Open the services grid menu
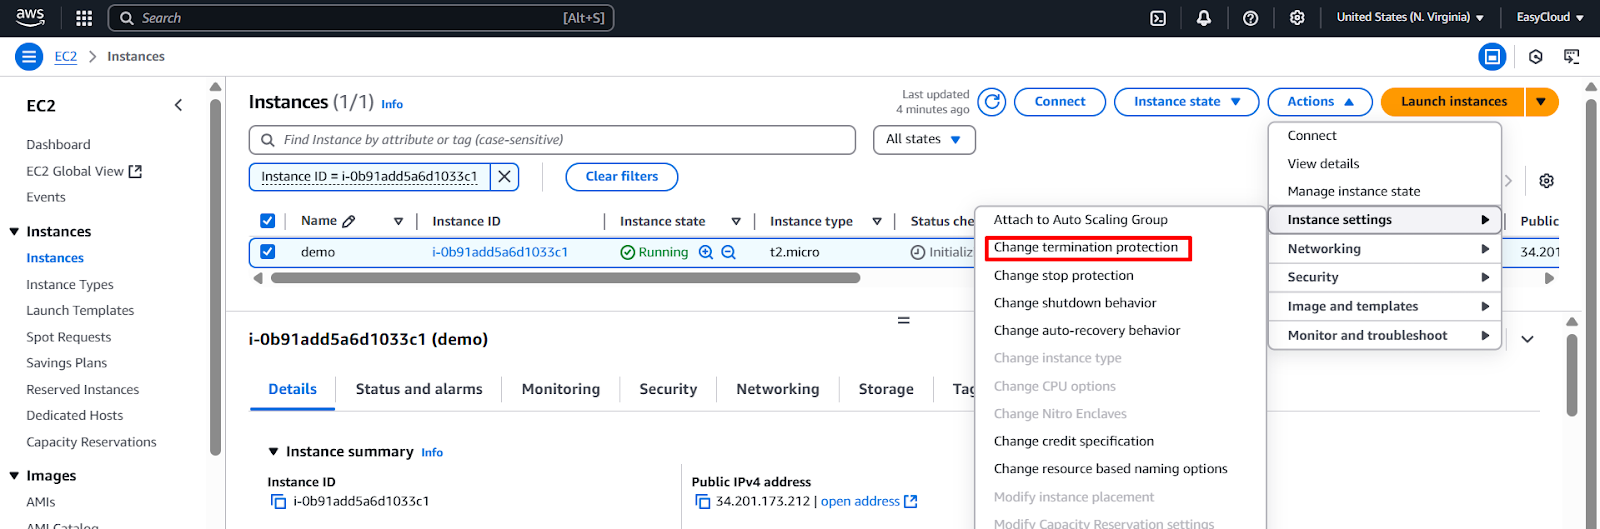 84,18
